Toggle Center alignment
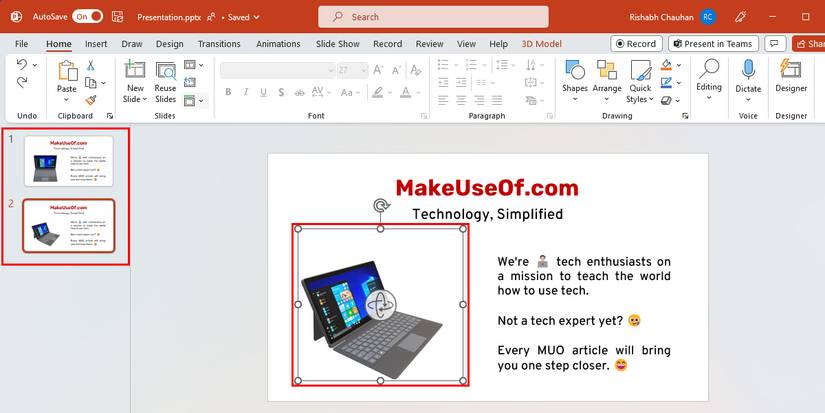 (x=461, y=100)
